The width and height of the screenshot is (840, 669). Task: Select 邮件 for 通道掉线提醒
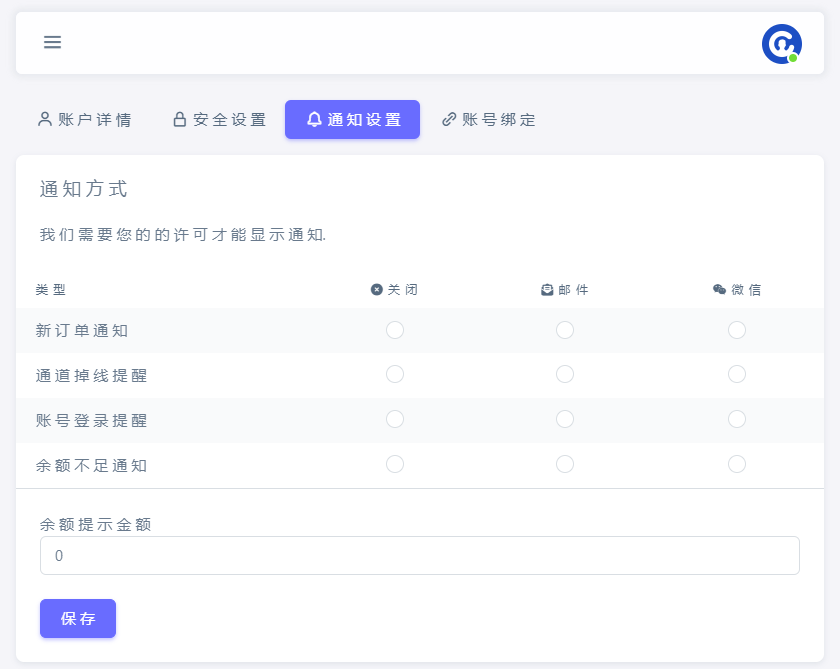point(565,374)
